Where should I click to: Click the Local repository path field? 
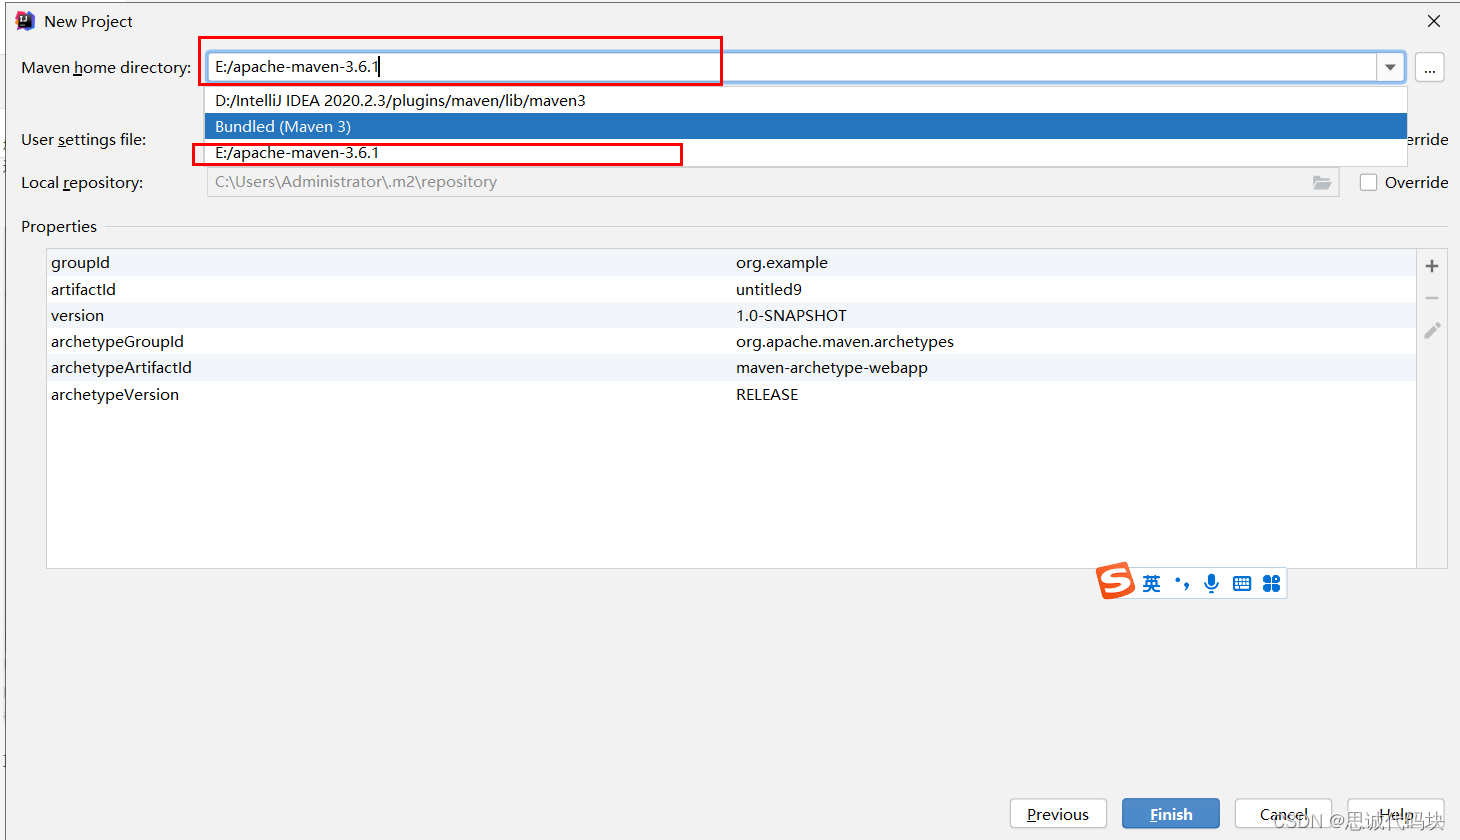tap(773, 182)
